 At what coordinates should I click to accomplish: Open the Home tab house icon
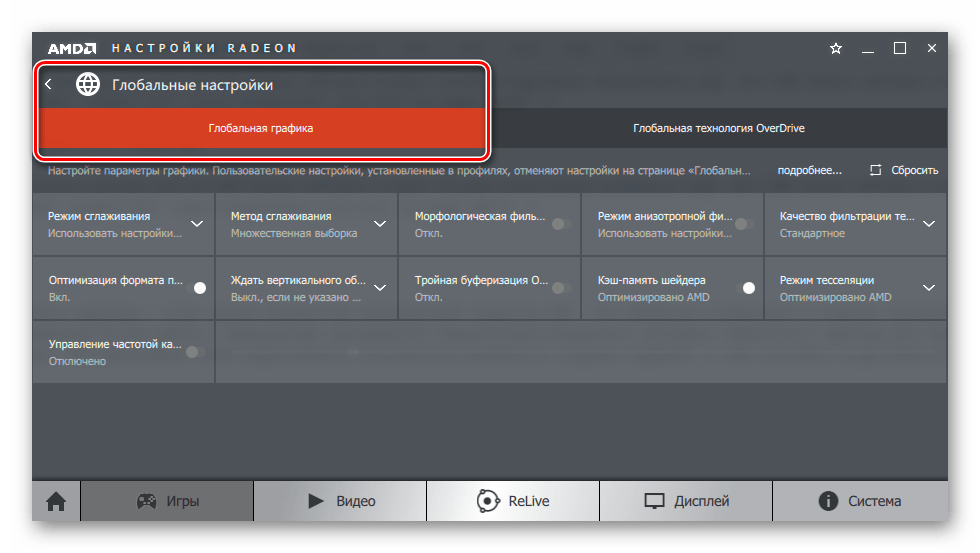56,501
